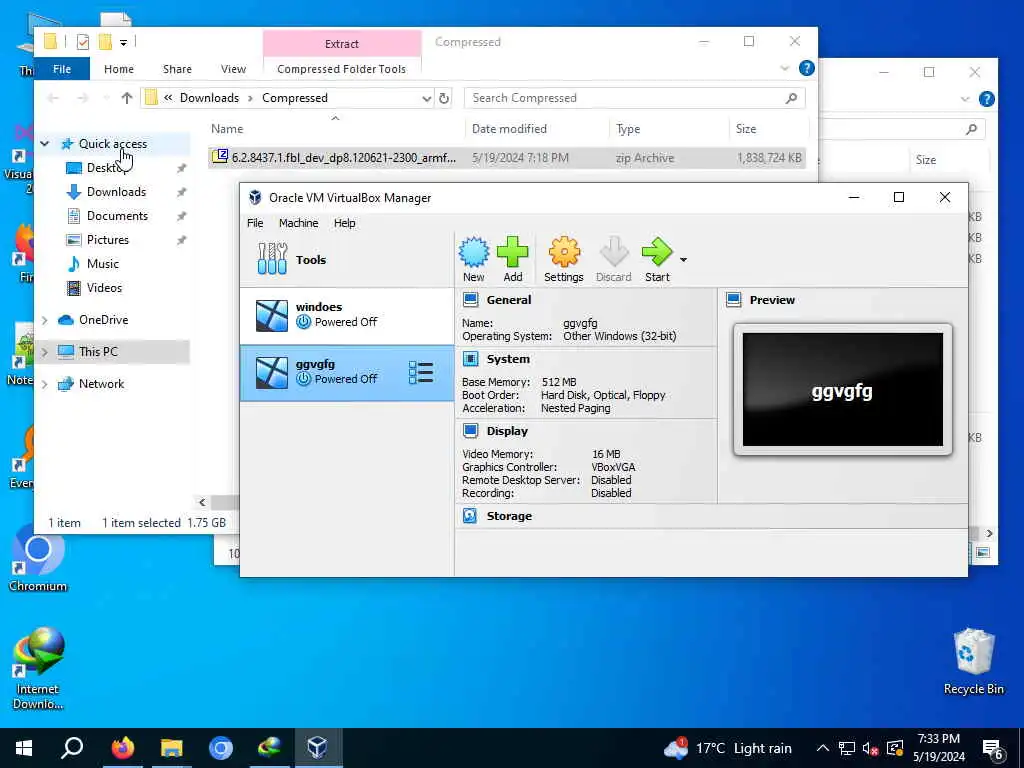
Task: Show hidden system tray icons chevron
Action: coord(823,748)
